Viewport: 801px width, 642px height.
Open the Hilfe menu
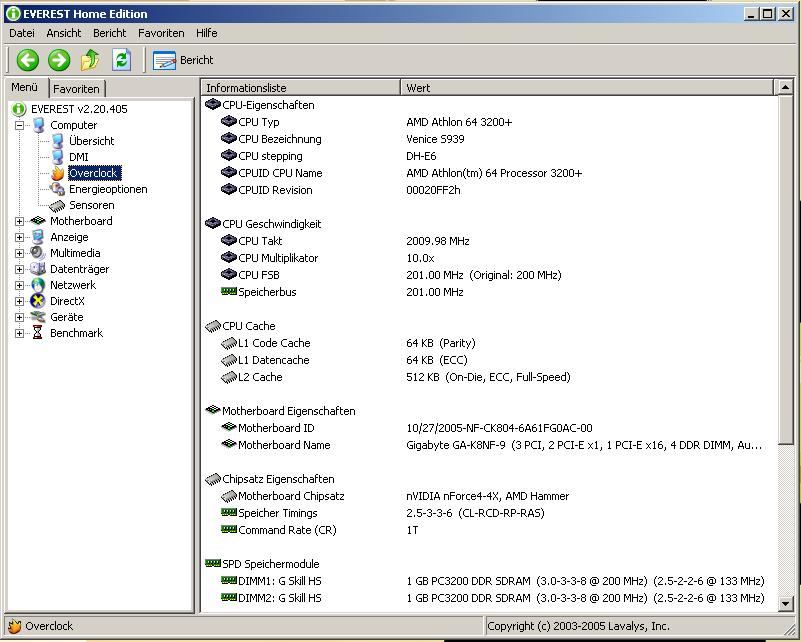[x=206, y=33]
